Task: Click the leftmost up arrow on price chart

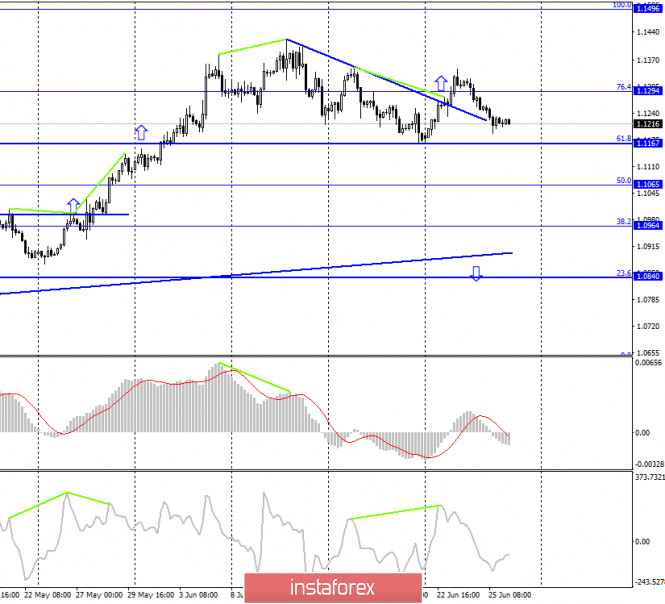Action: (x=73, y=204)
